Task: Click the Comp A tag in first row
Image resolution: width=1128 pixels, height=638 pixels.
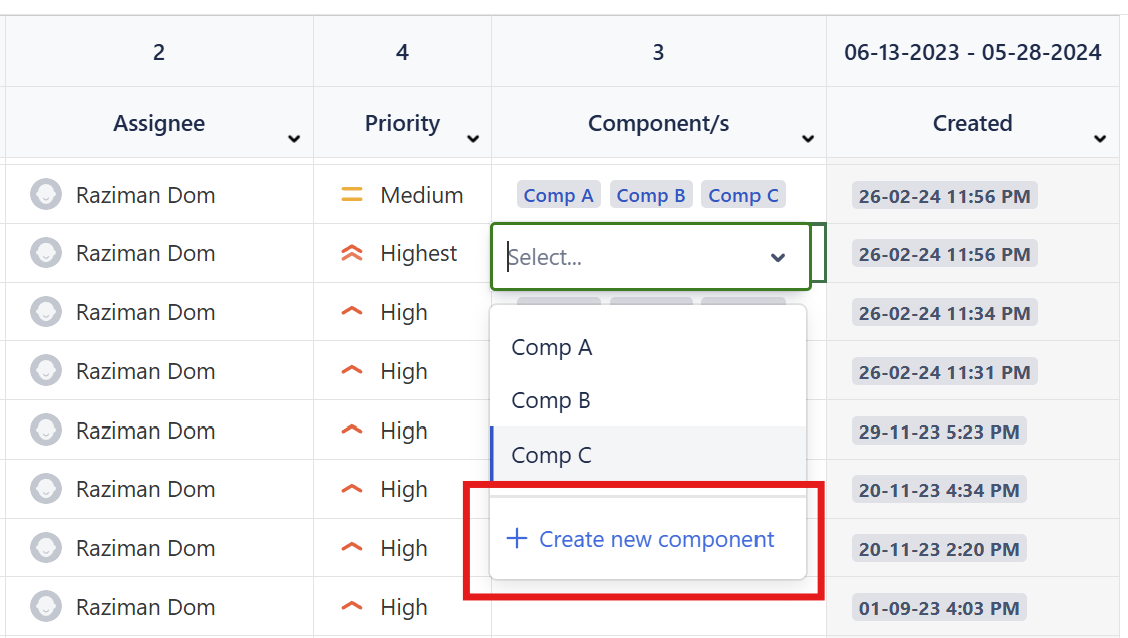Action: 558,195
